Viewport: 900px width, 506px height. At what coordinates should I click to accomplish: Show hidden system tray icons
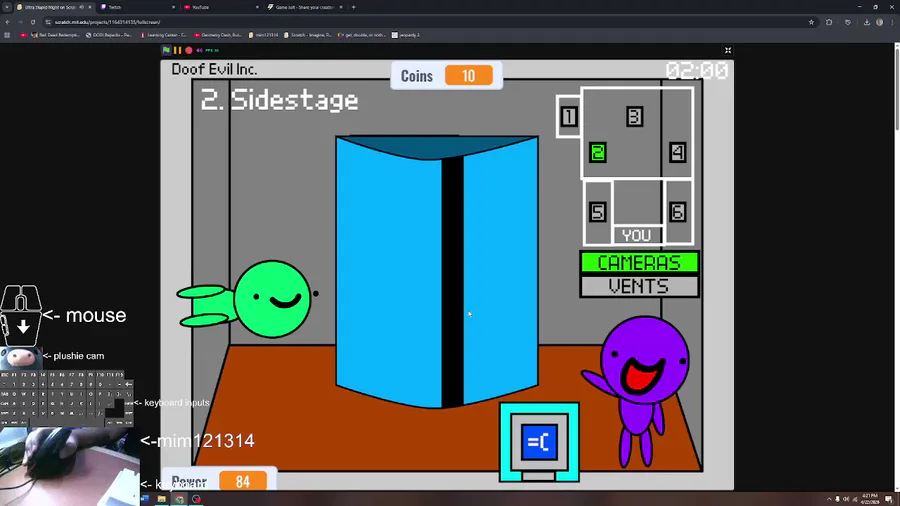pyautogui.click(x=829, y=499)
